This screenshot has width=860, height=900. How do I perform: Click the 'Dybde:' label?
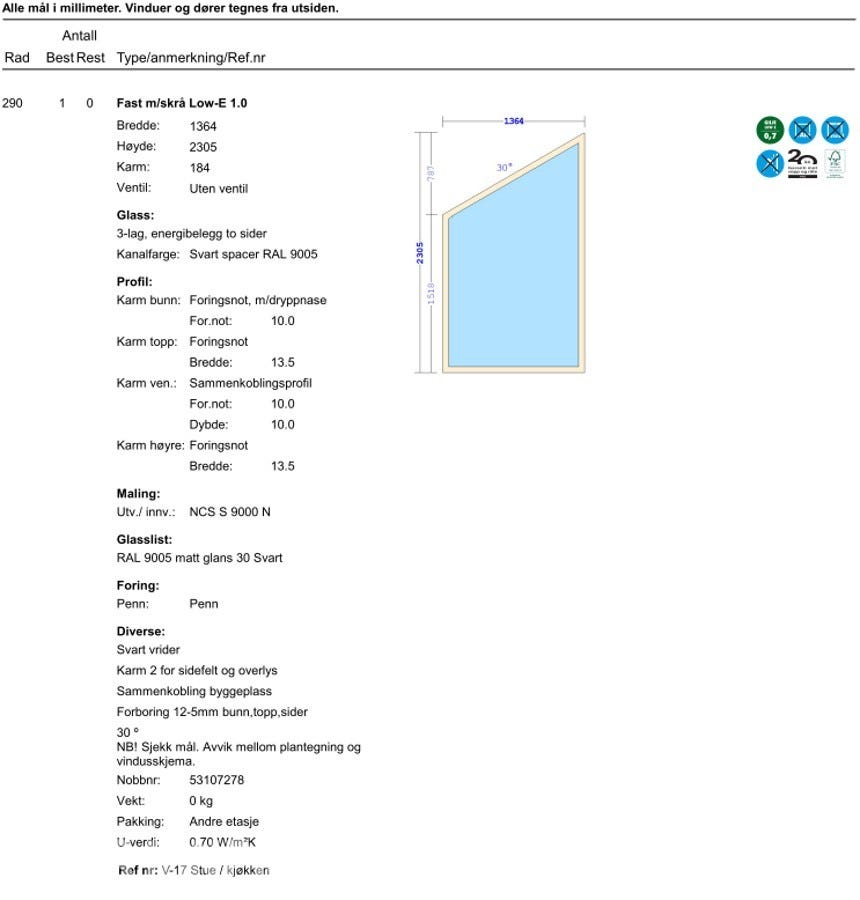pyautogui.click(x=208, y=425)
